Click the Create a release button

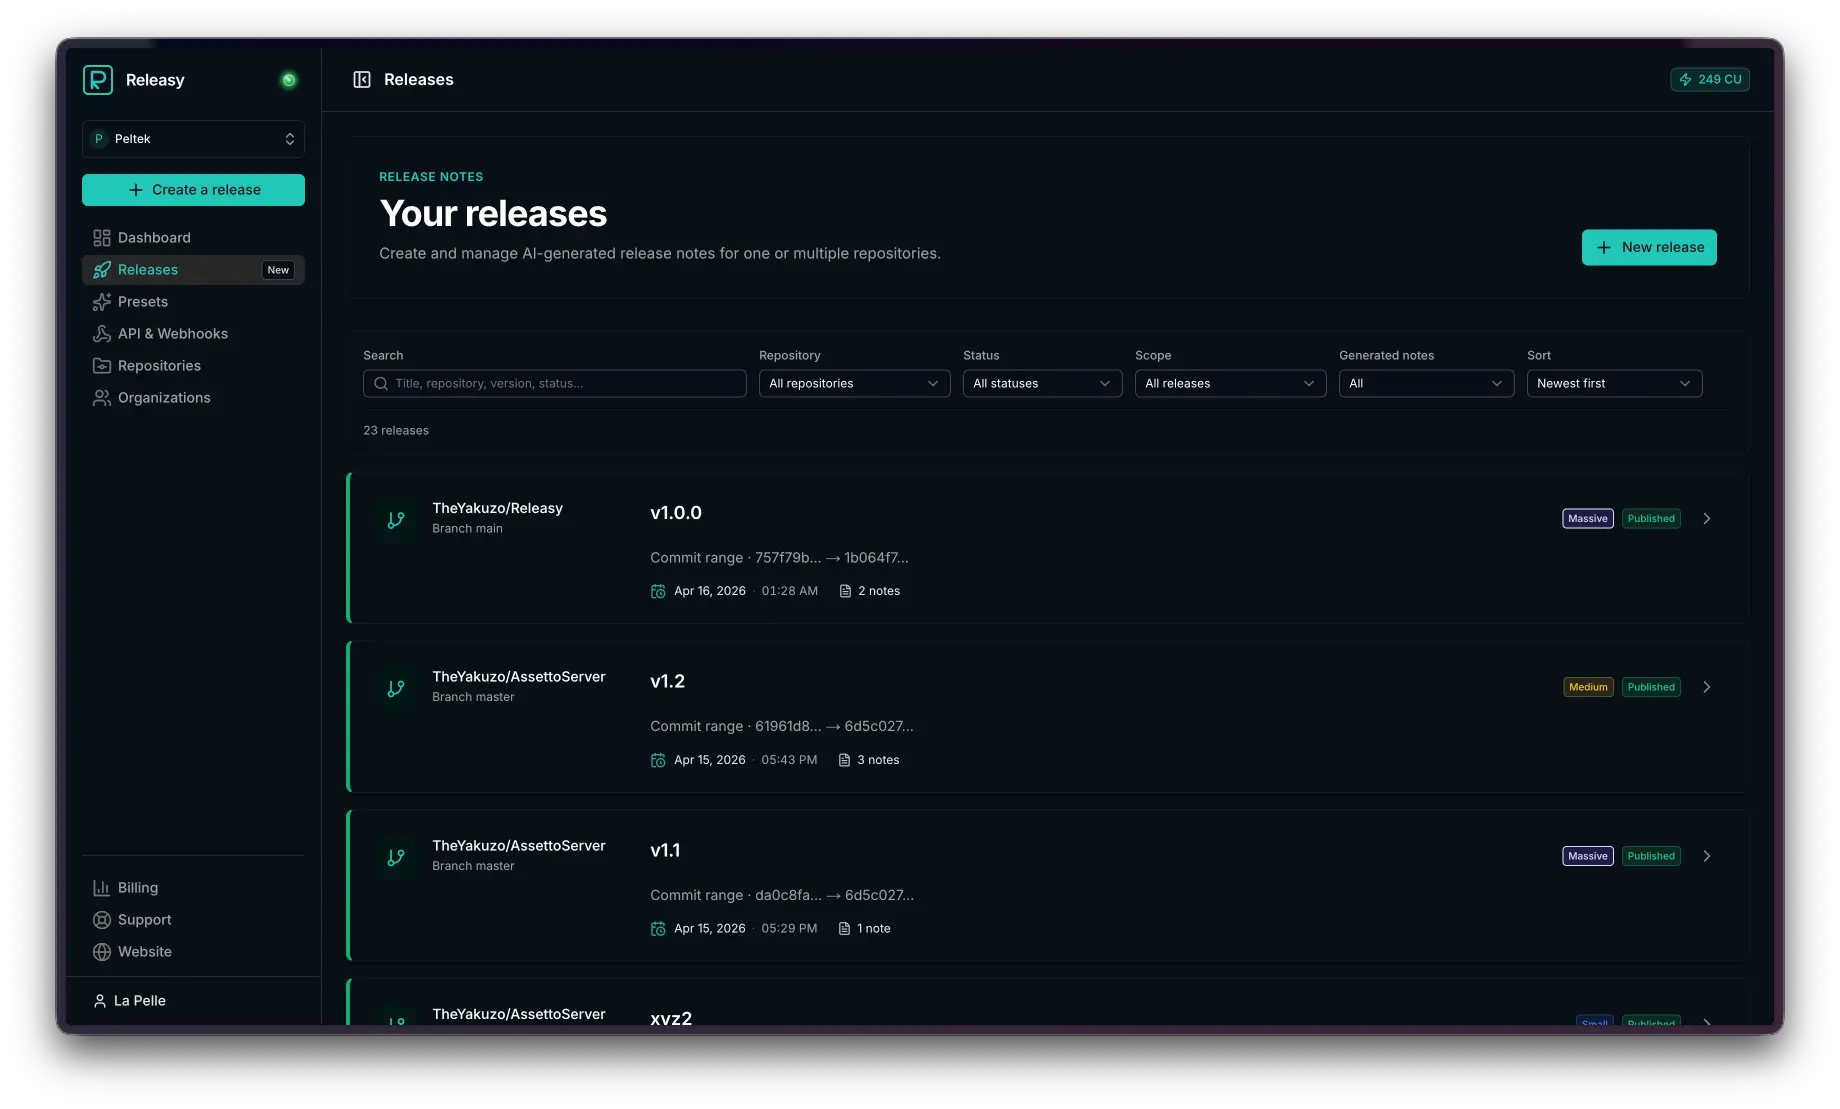pos(193,190)
